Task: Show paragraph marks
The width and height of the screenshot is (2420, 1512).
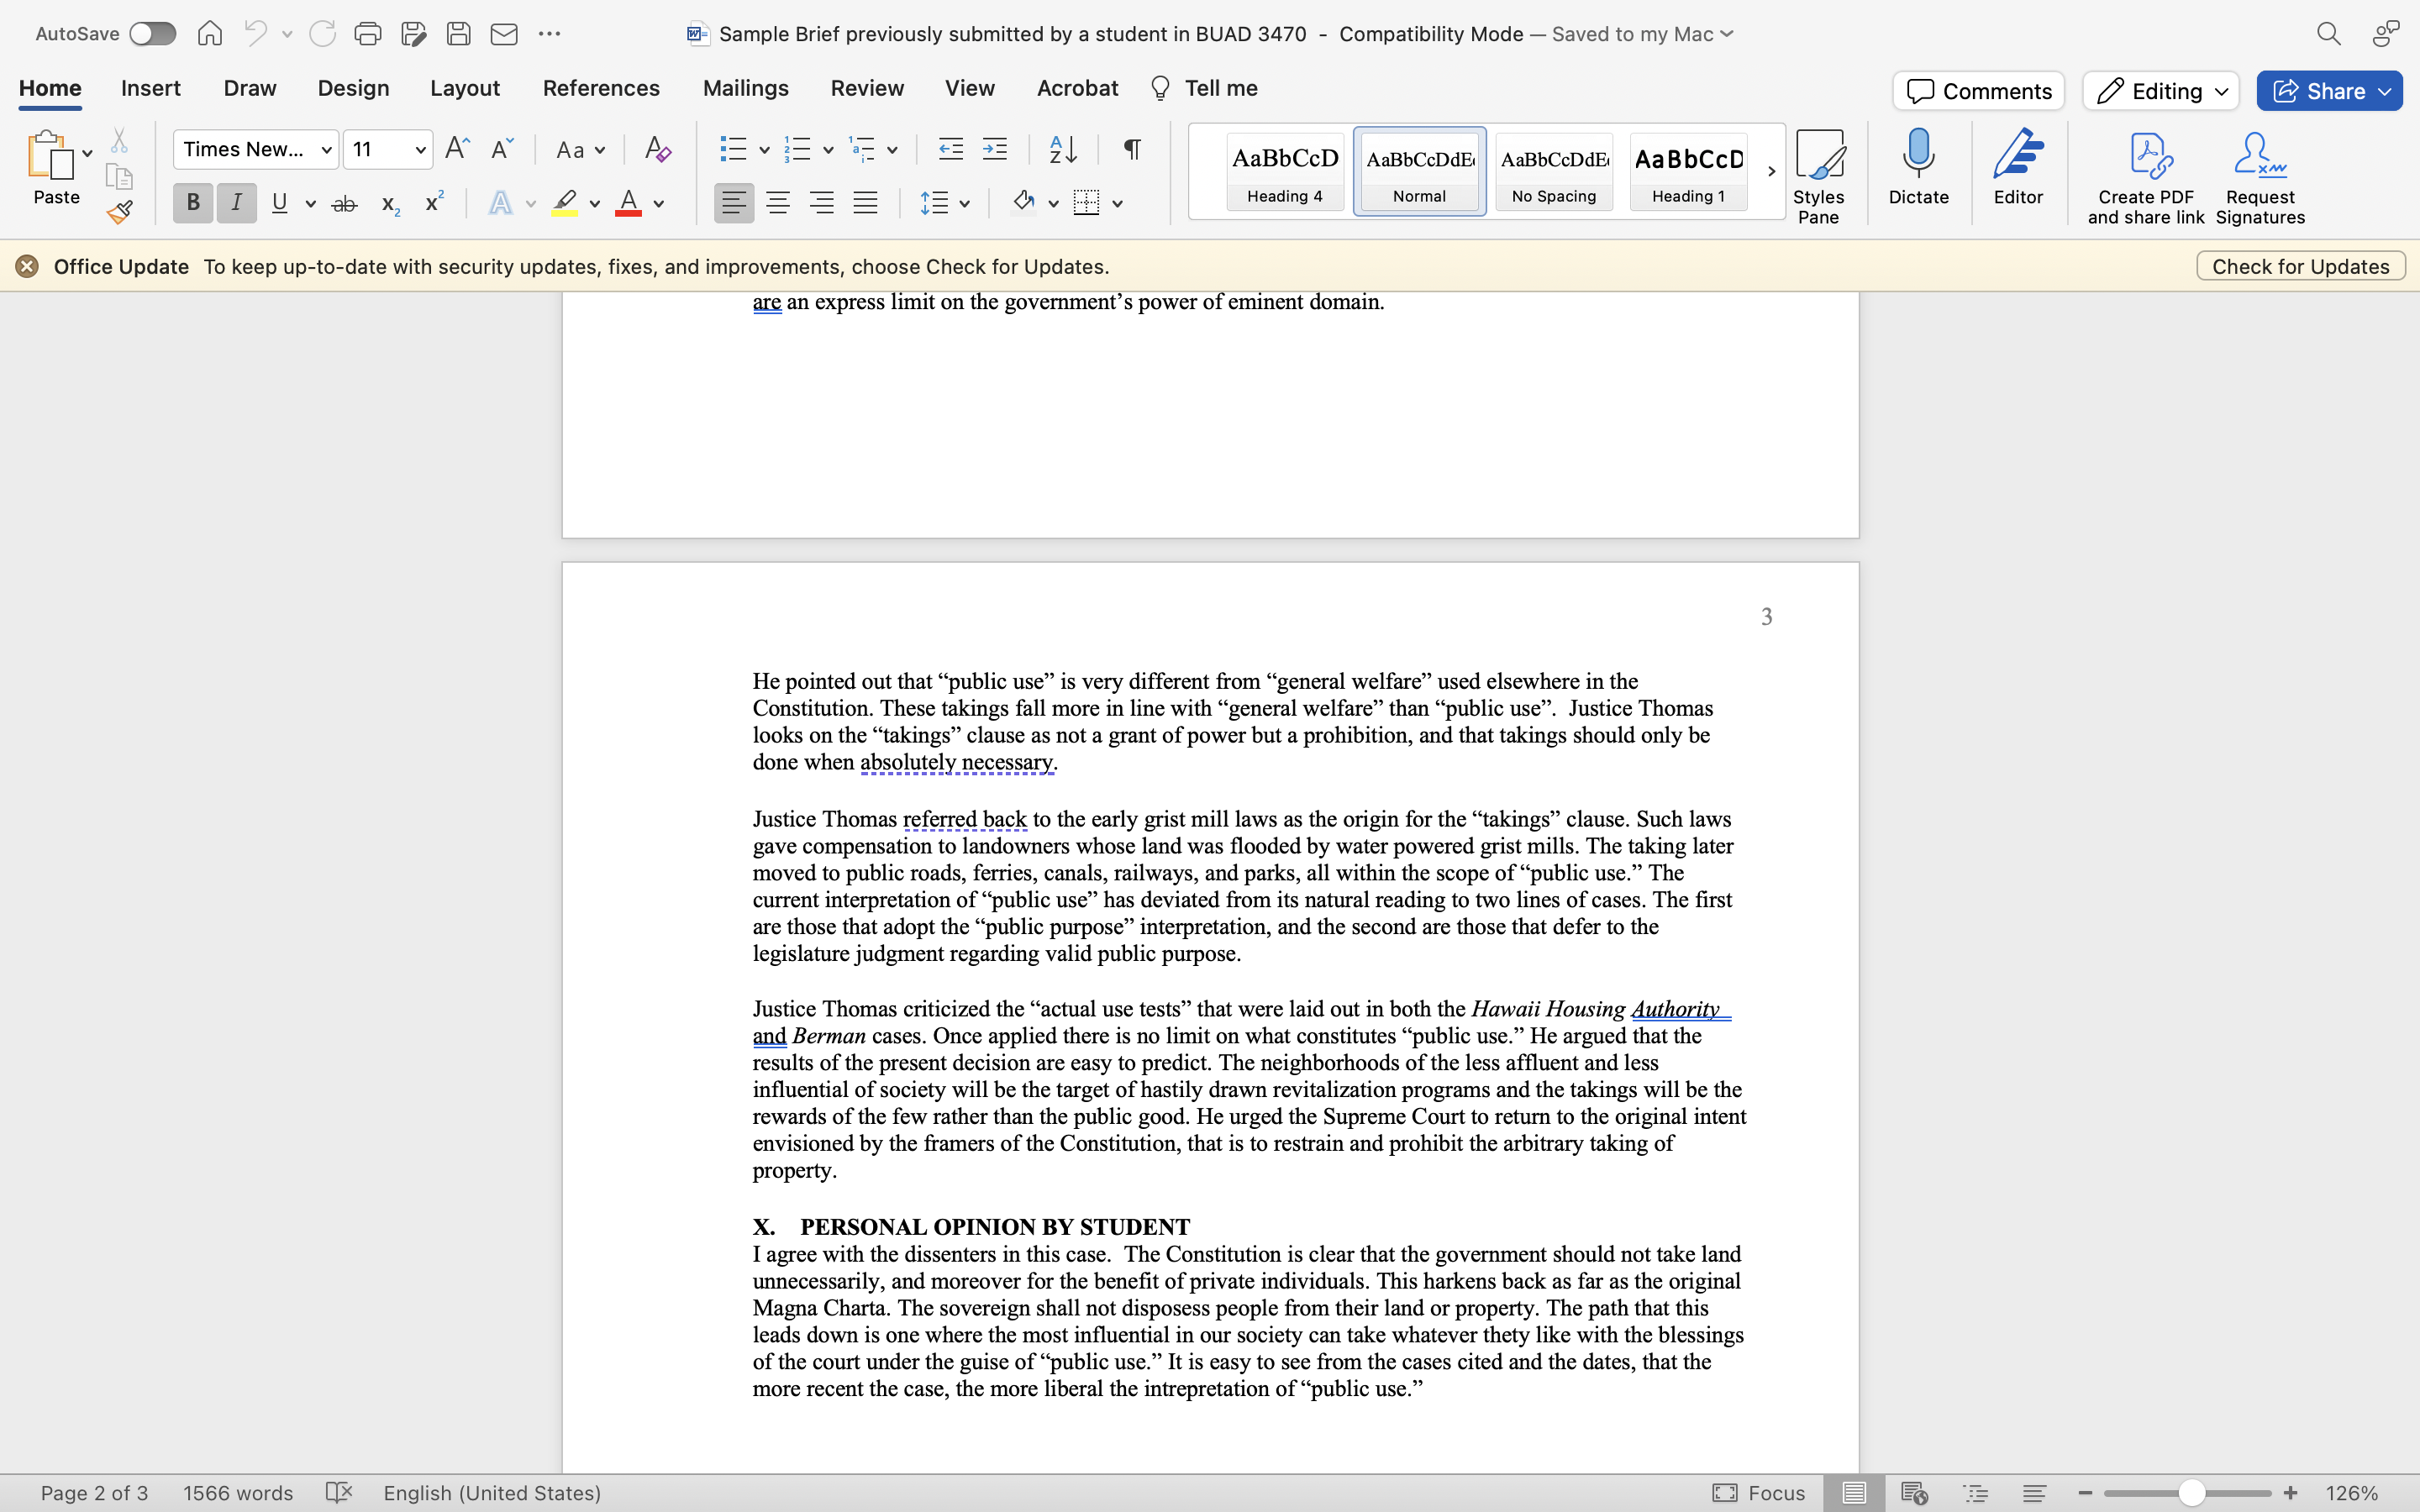Action: (1130, 148)
